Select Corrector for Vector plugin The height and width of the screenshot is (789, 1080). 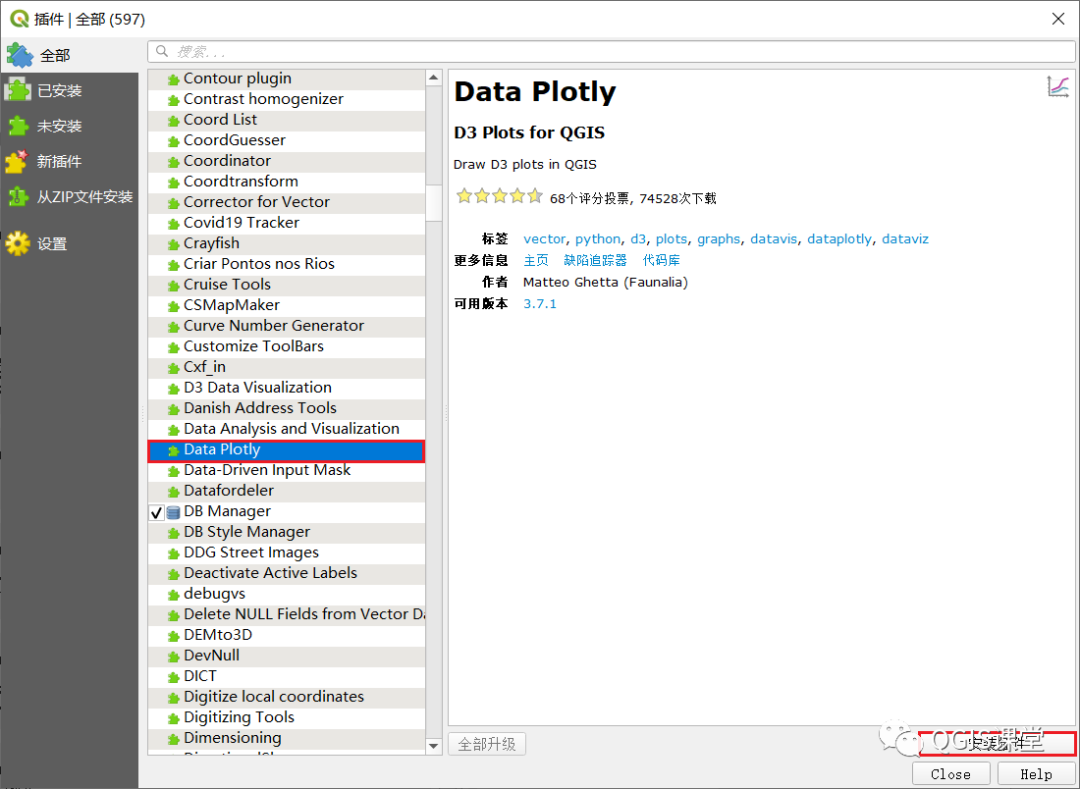tap(287, 202)
